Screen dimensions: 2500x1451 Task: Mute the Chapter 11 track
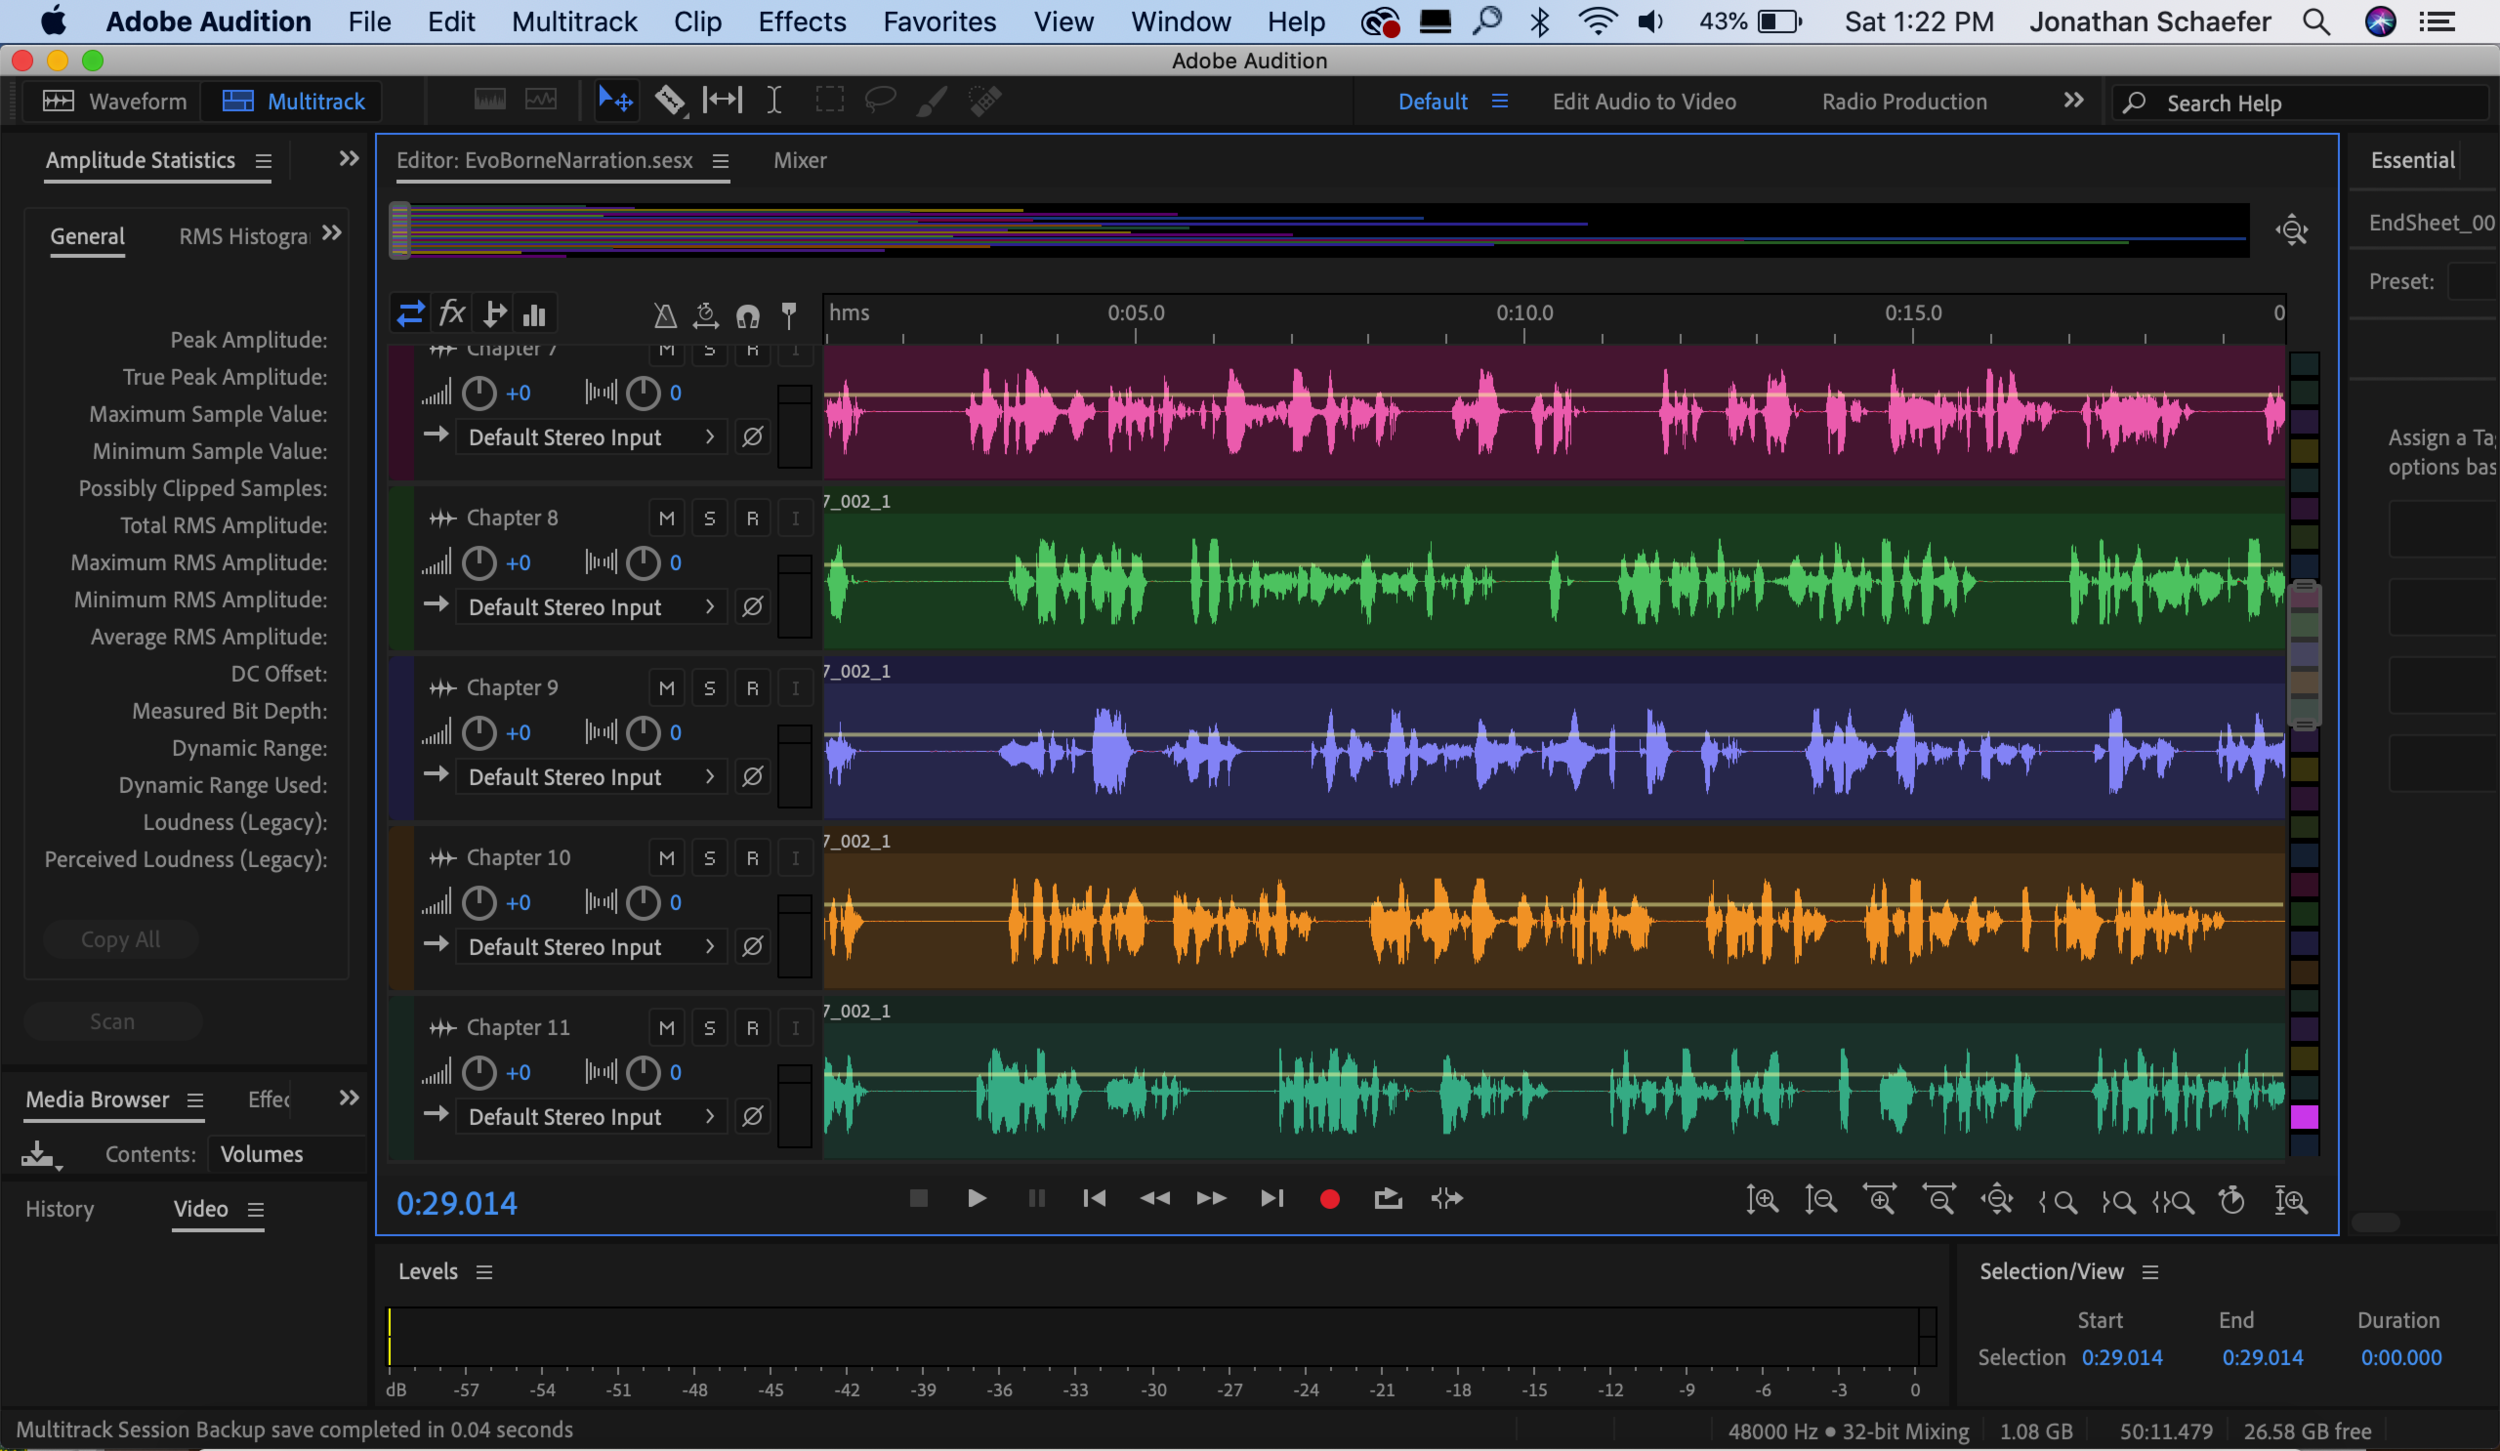(667, 1028)
